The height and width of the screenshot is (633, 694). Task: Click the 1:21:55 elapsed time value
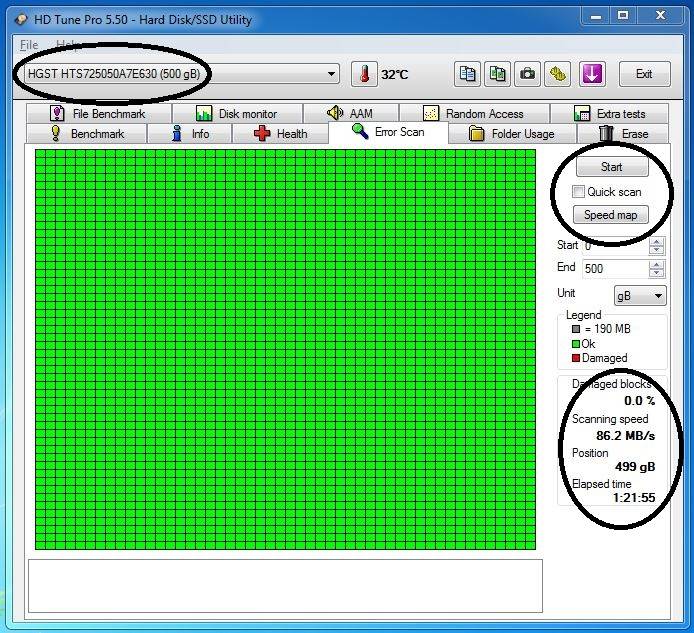[x=634, y=498]
